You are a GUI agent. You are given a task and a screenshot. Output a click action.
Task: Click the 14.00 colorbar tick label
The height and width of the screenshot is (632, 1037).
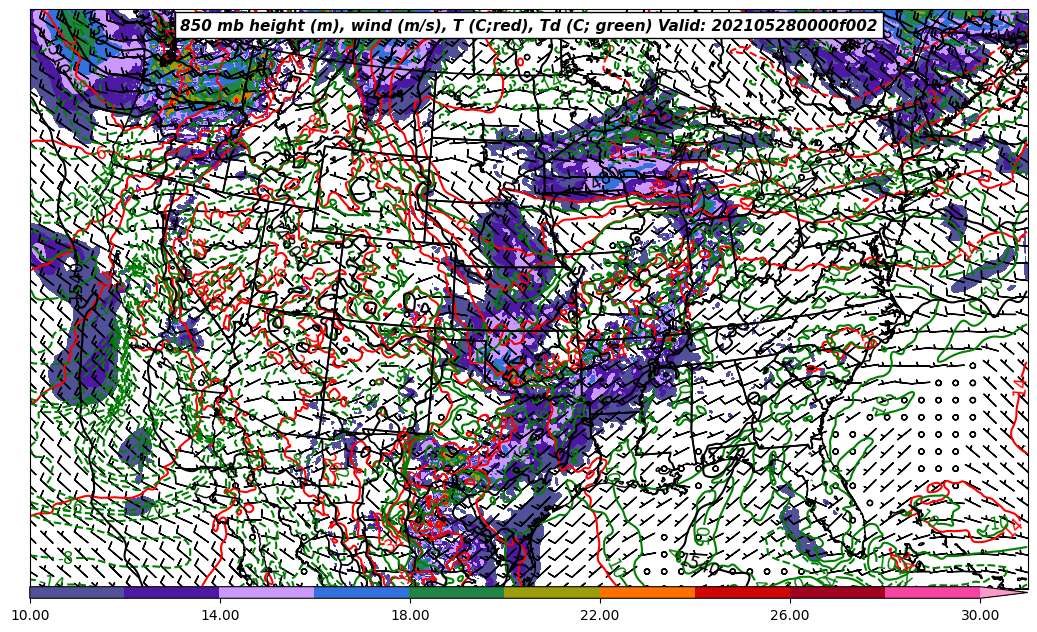point(220,615)
